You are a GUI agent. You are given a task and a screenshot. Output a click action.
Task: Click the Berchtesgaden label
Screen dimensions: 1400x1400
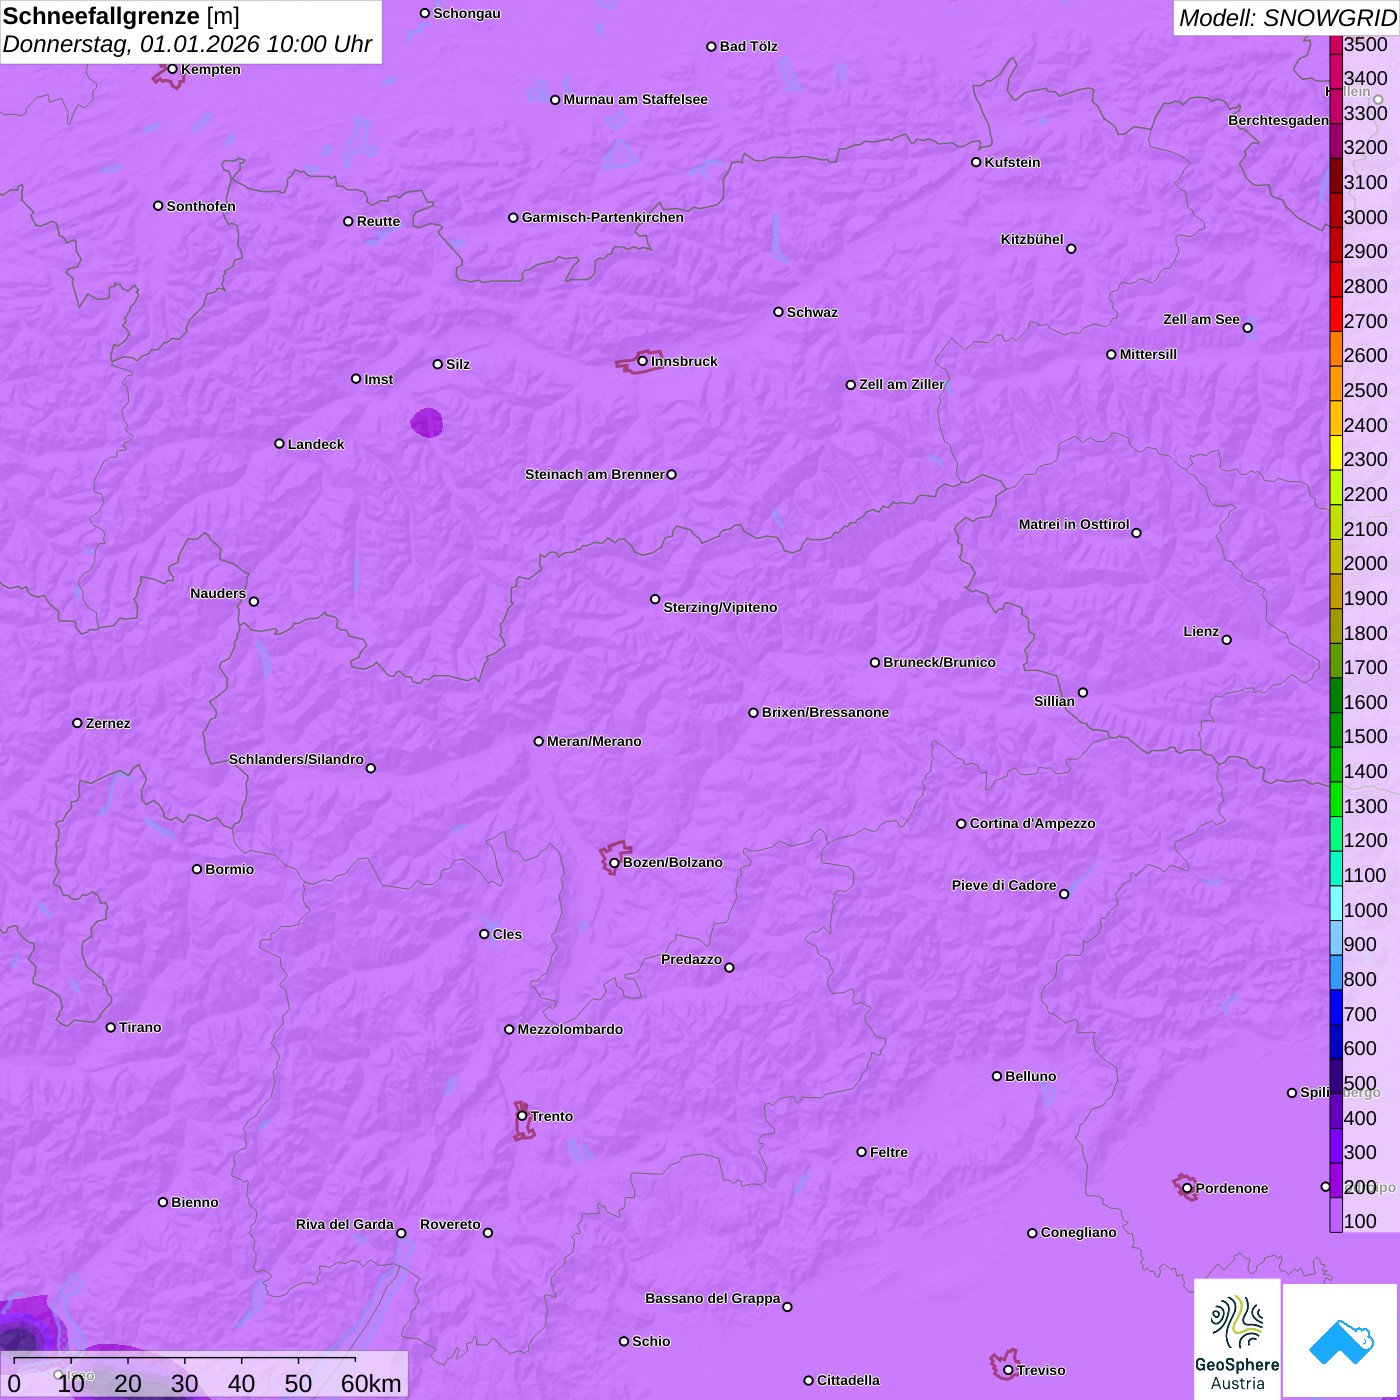tap(1279, 120)
